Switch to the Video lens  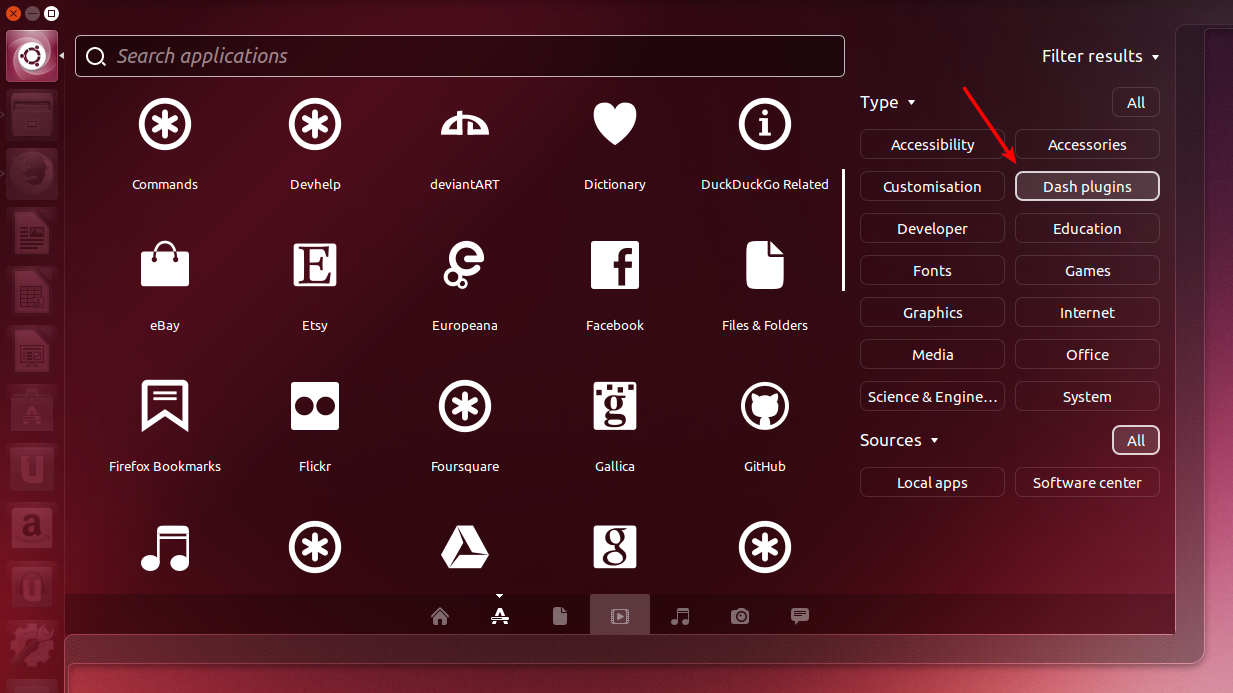click(620, 616)
